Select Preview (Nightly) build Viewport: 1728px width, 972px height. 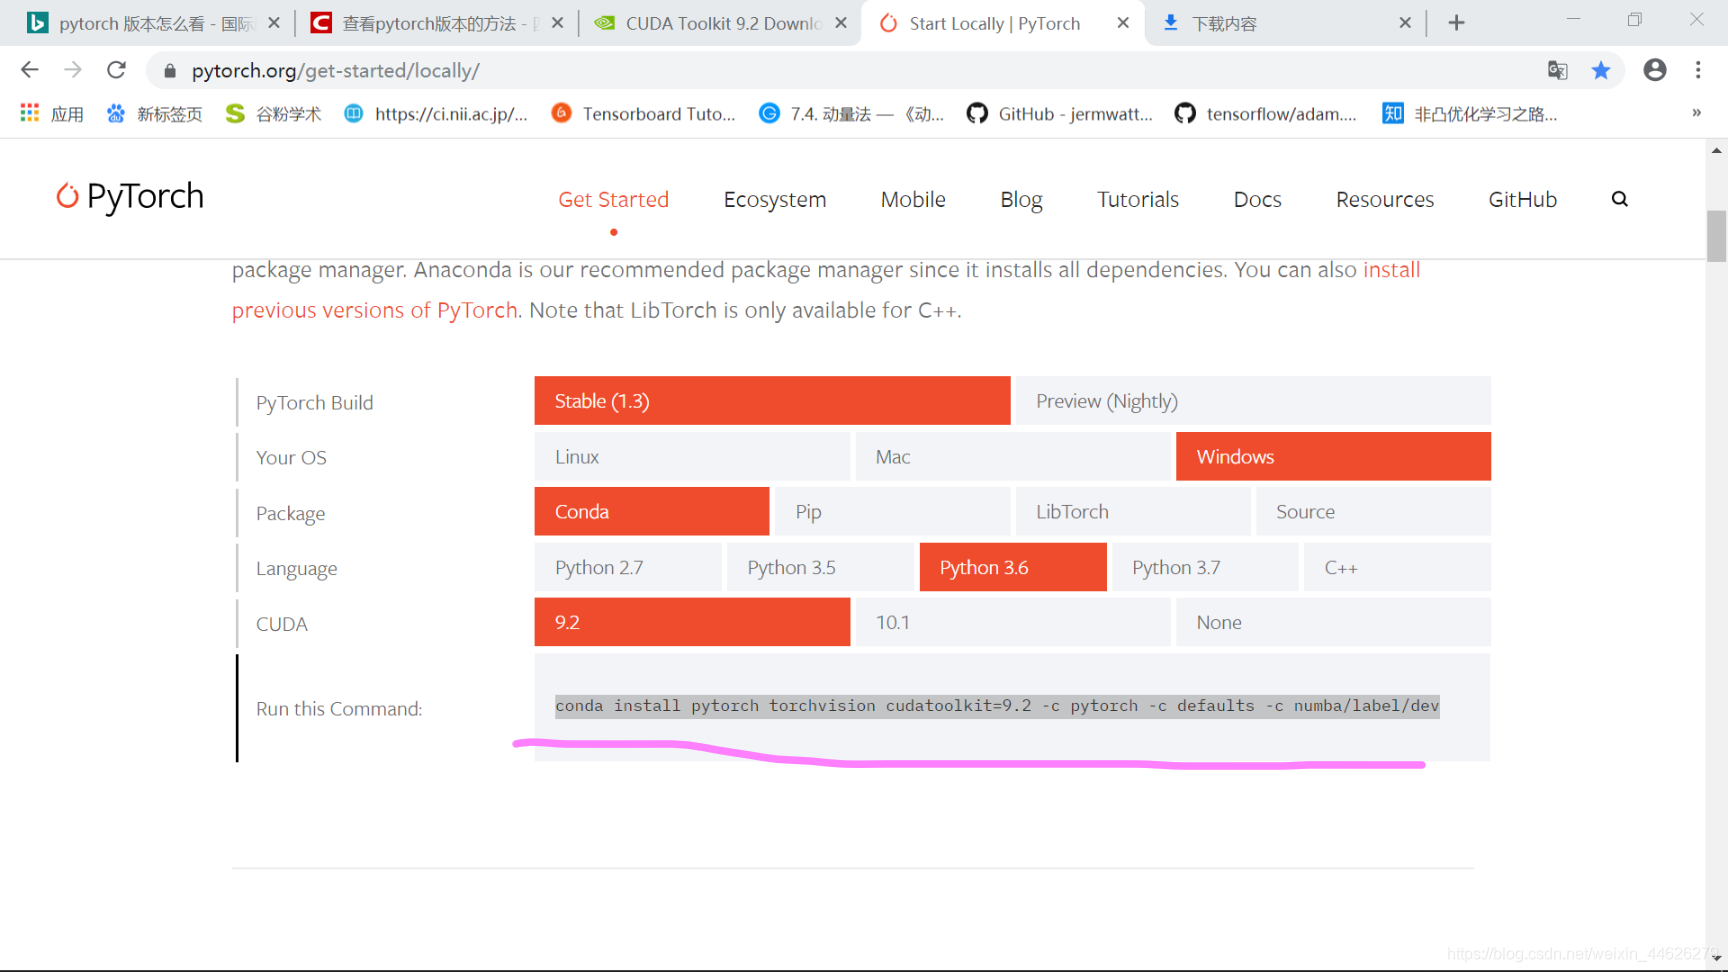(1253, 401)
